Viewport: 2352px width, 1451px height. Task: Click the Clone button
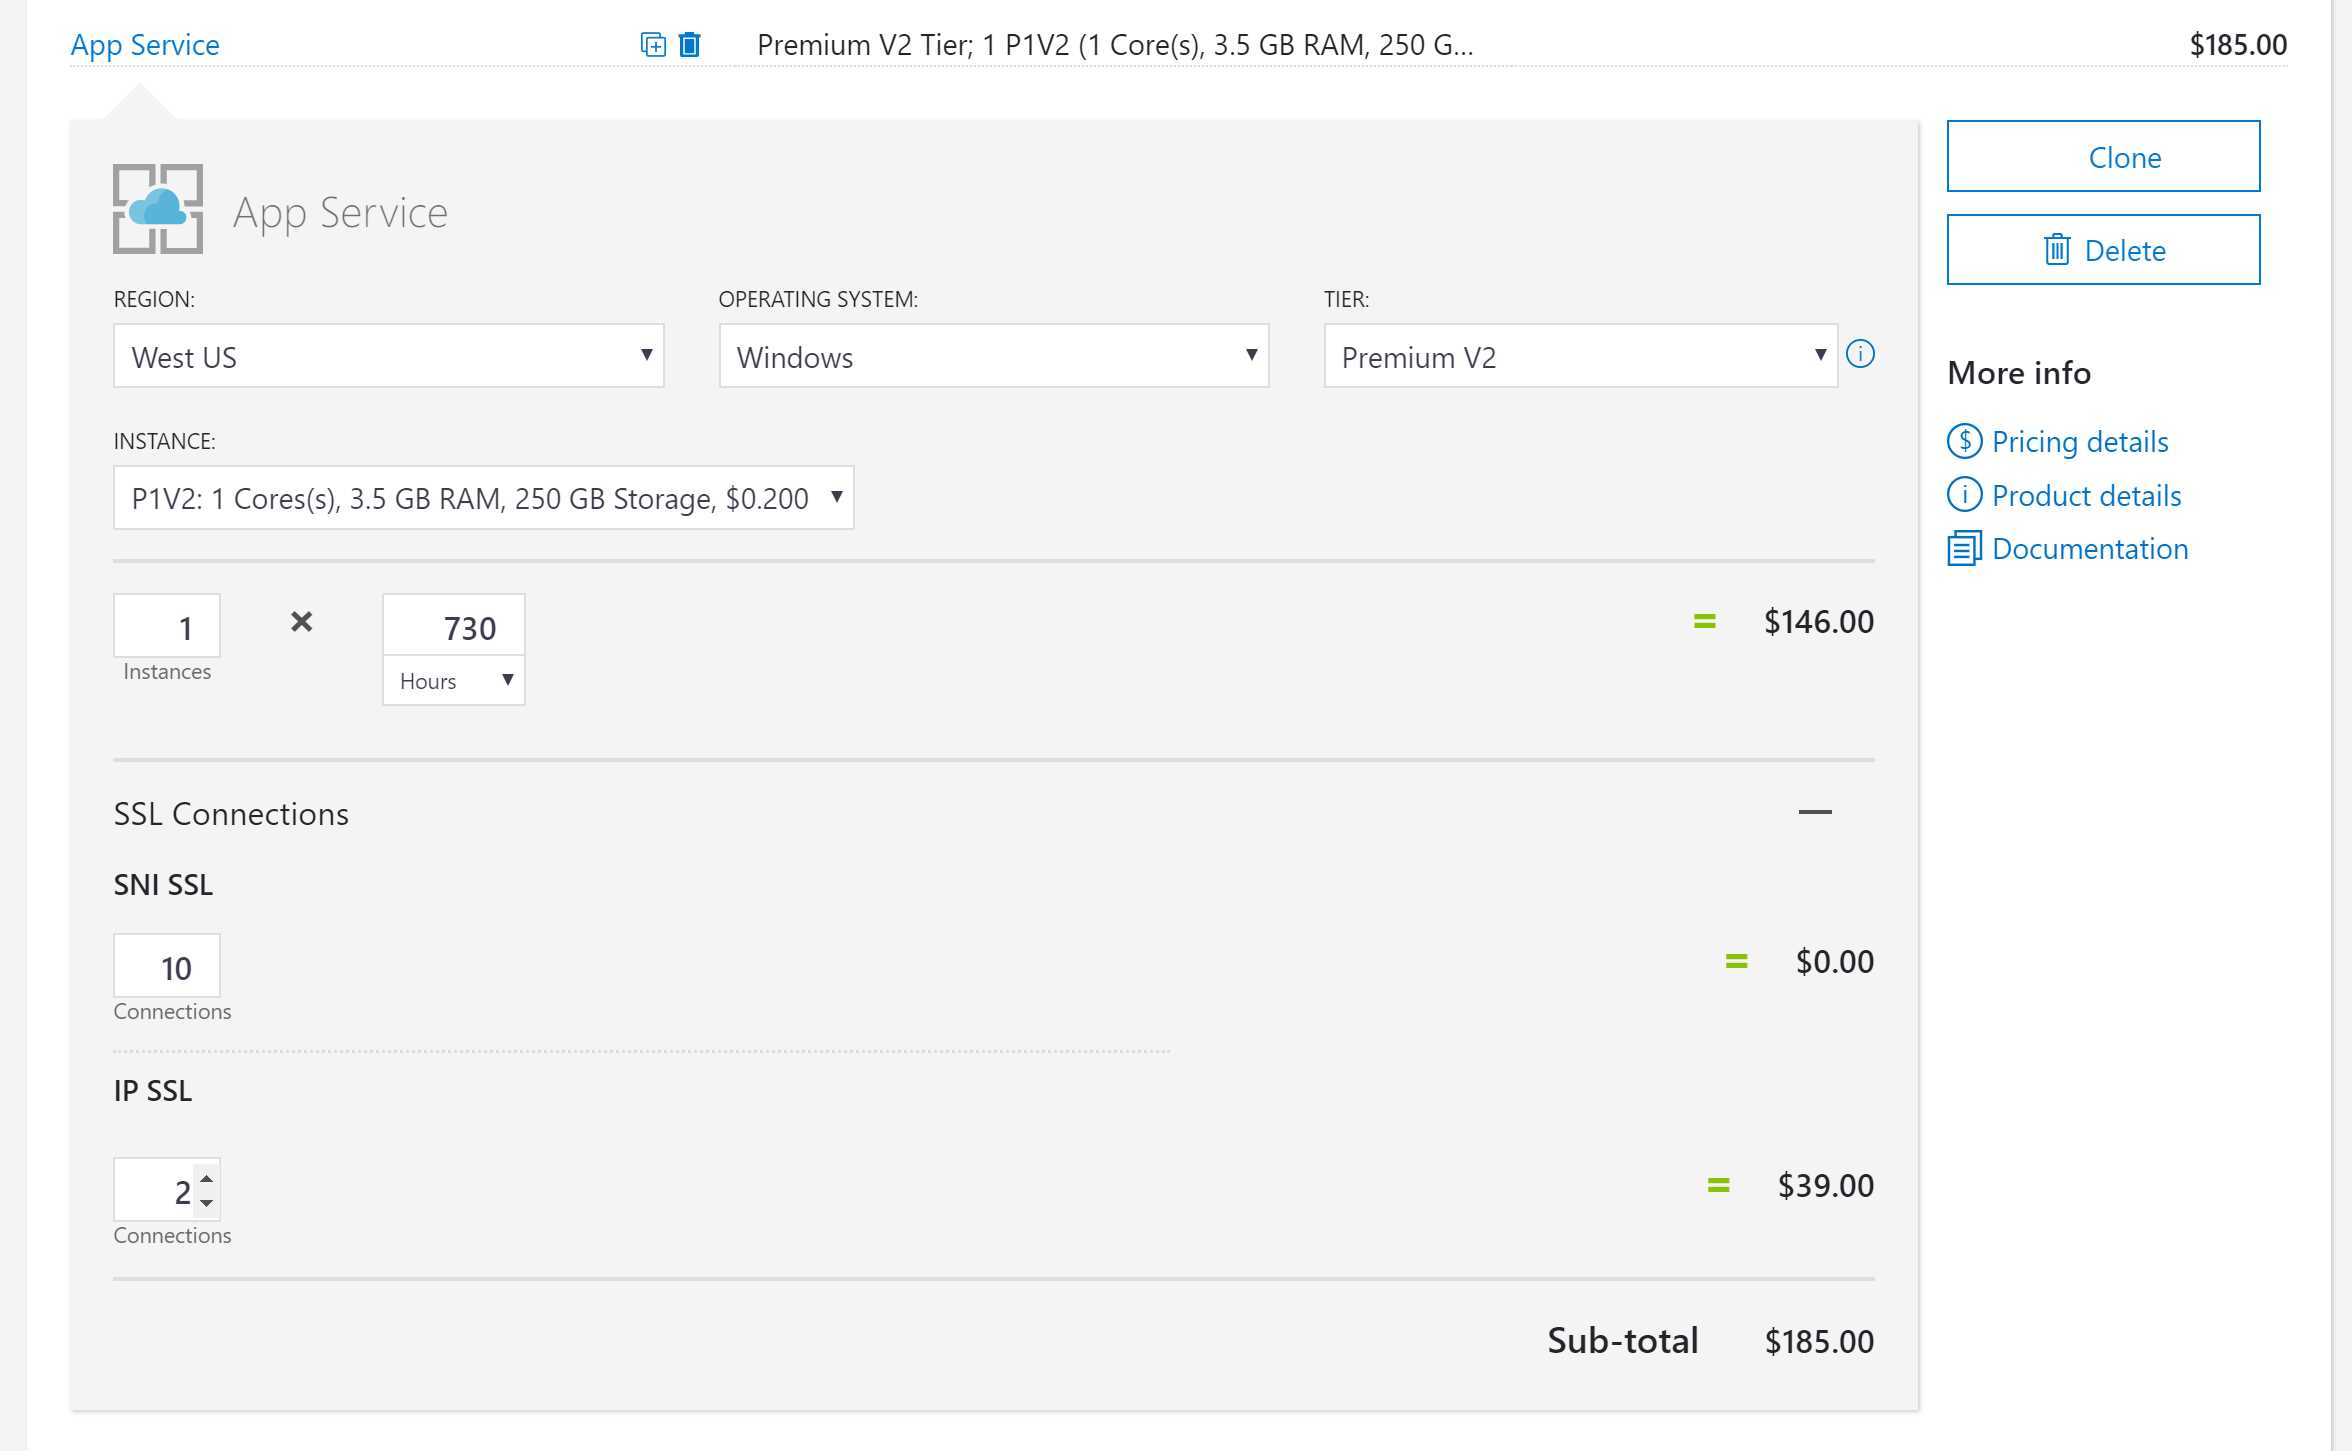(x=2103, y=156)
